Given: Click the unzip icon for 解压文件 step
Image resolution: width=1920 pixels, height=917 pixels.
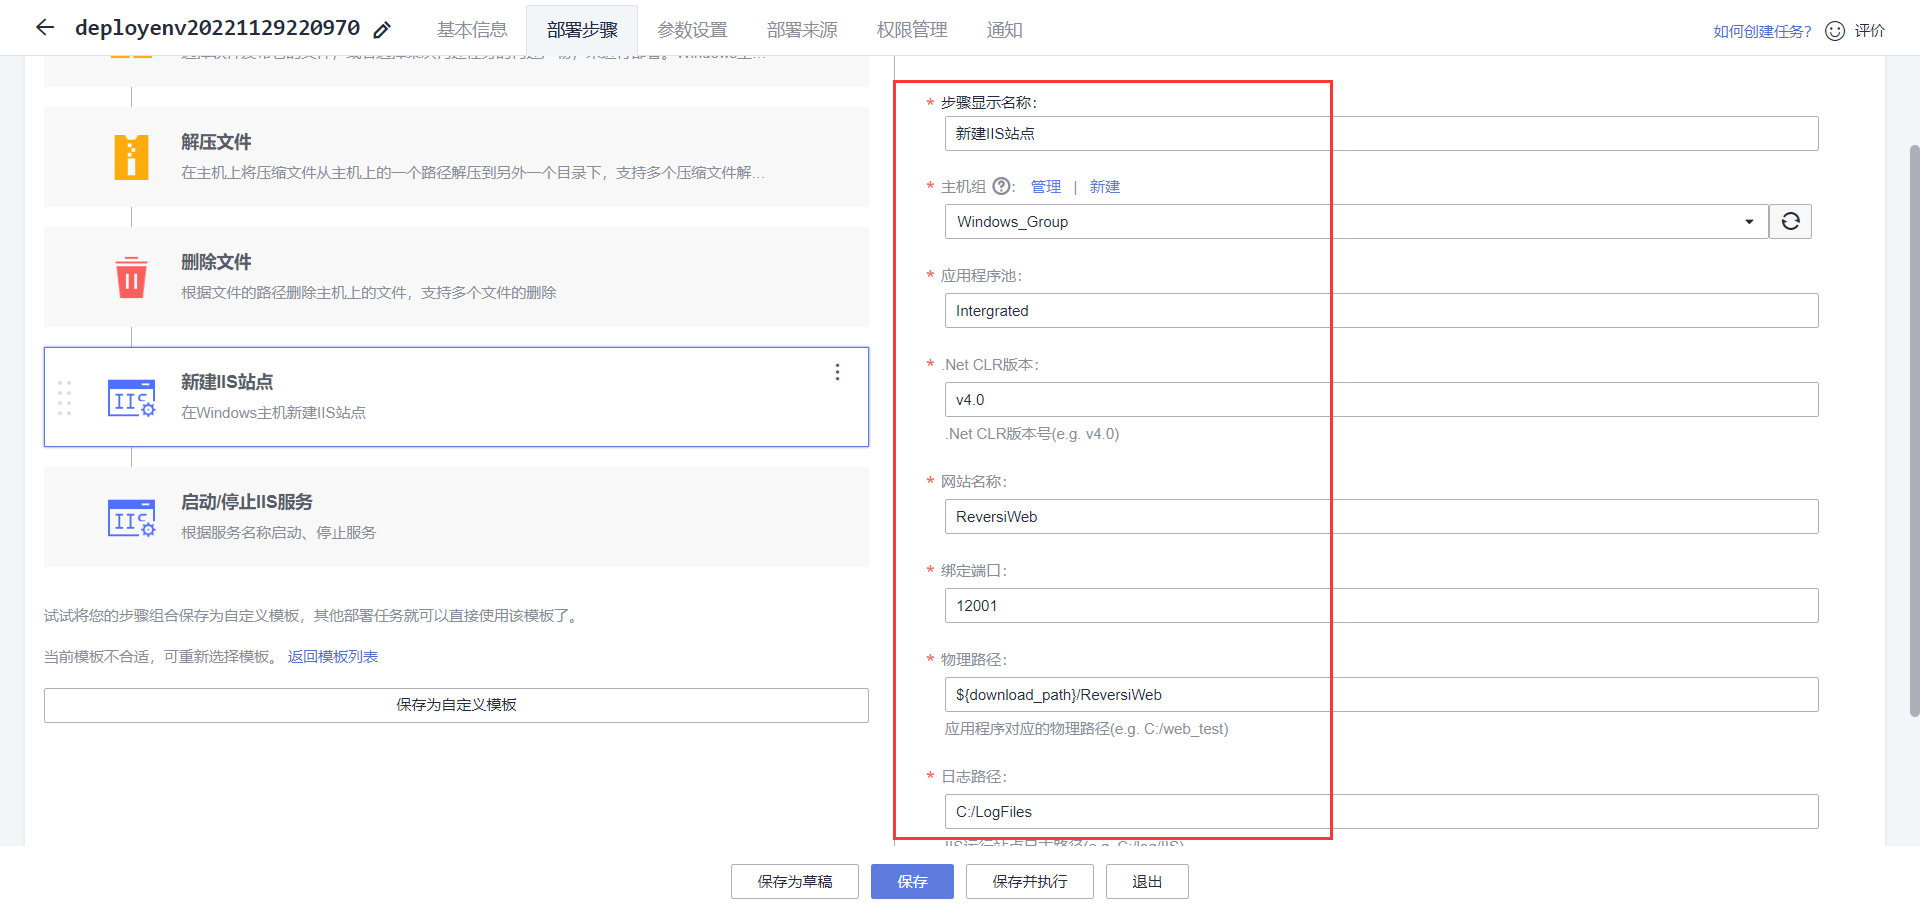Looking at the screenshot, I should (x=131, y=157).
